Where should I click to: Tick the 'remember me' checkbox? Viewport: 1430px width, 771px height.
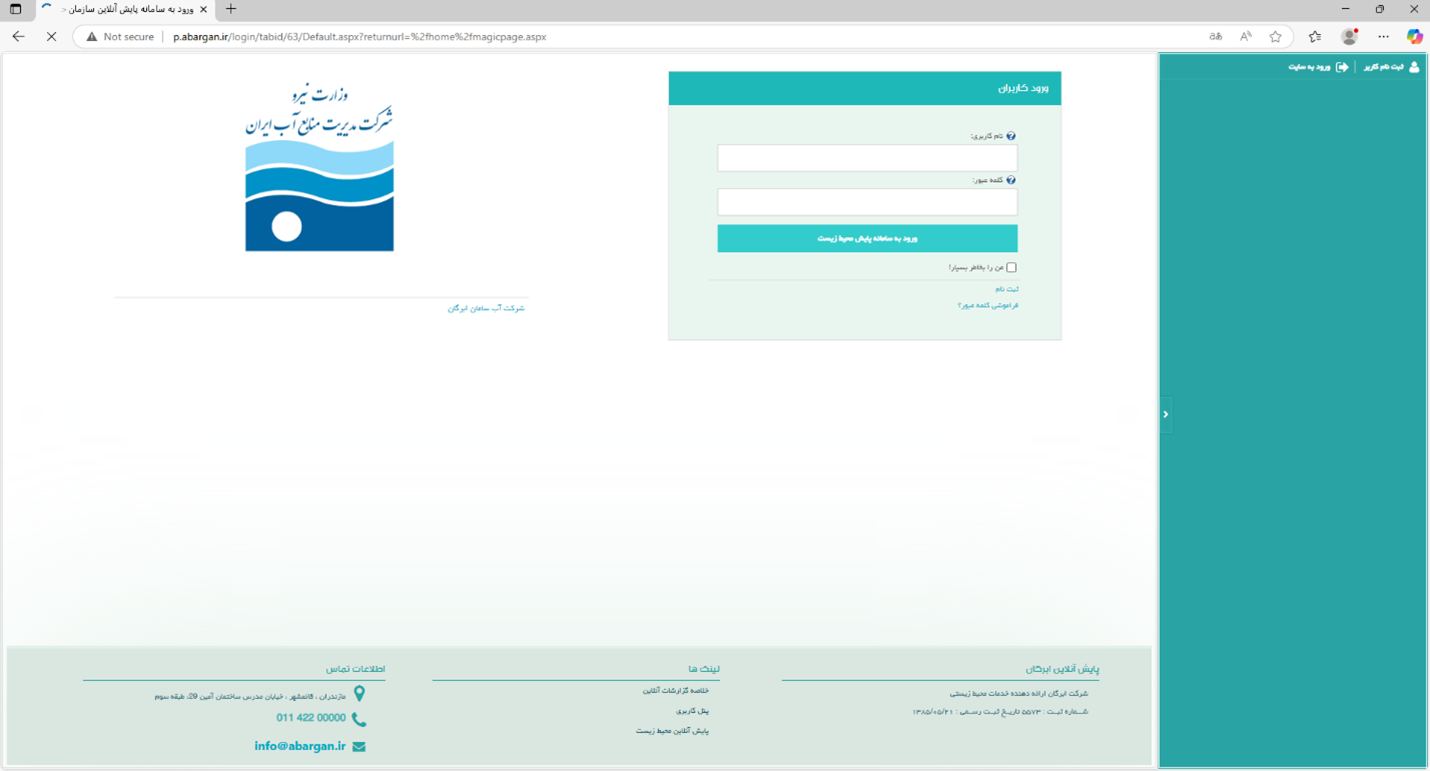tap(1011, 268)
